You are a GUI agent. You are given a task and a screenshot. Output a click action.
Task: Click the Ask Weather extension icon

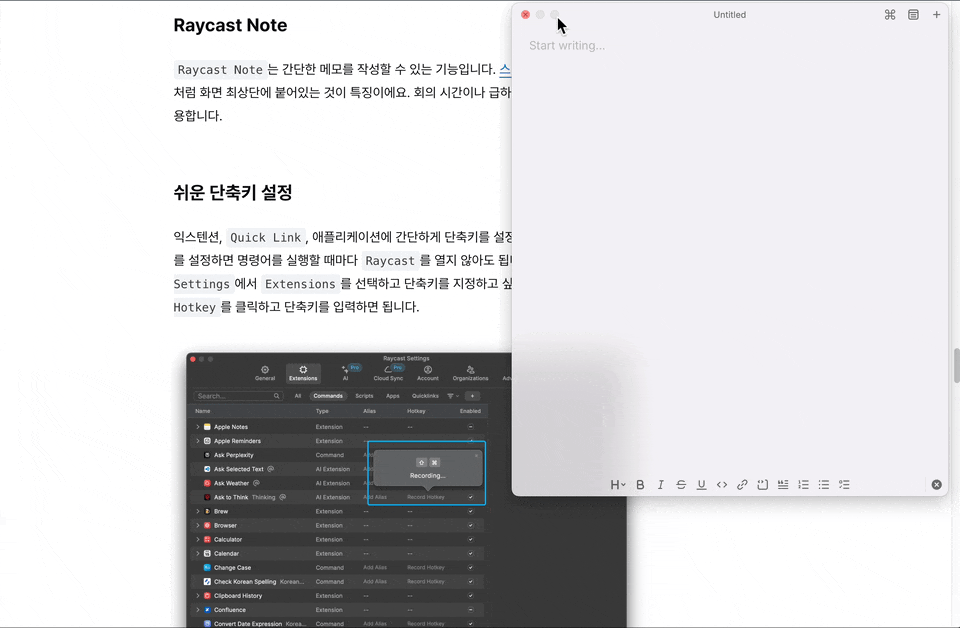point(207,483)
